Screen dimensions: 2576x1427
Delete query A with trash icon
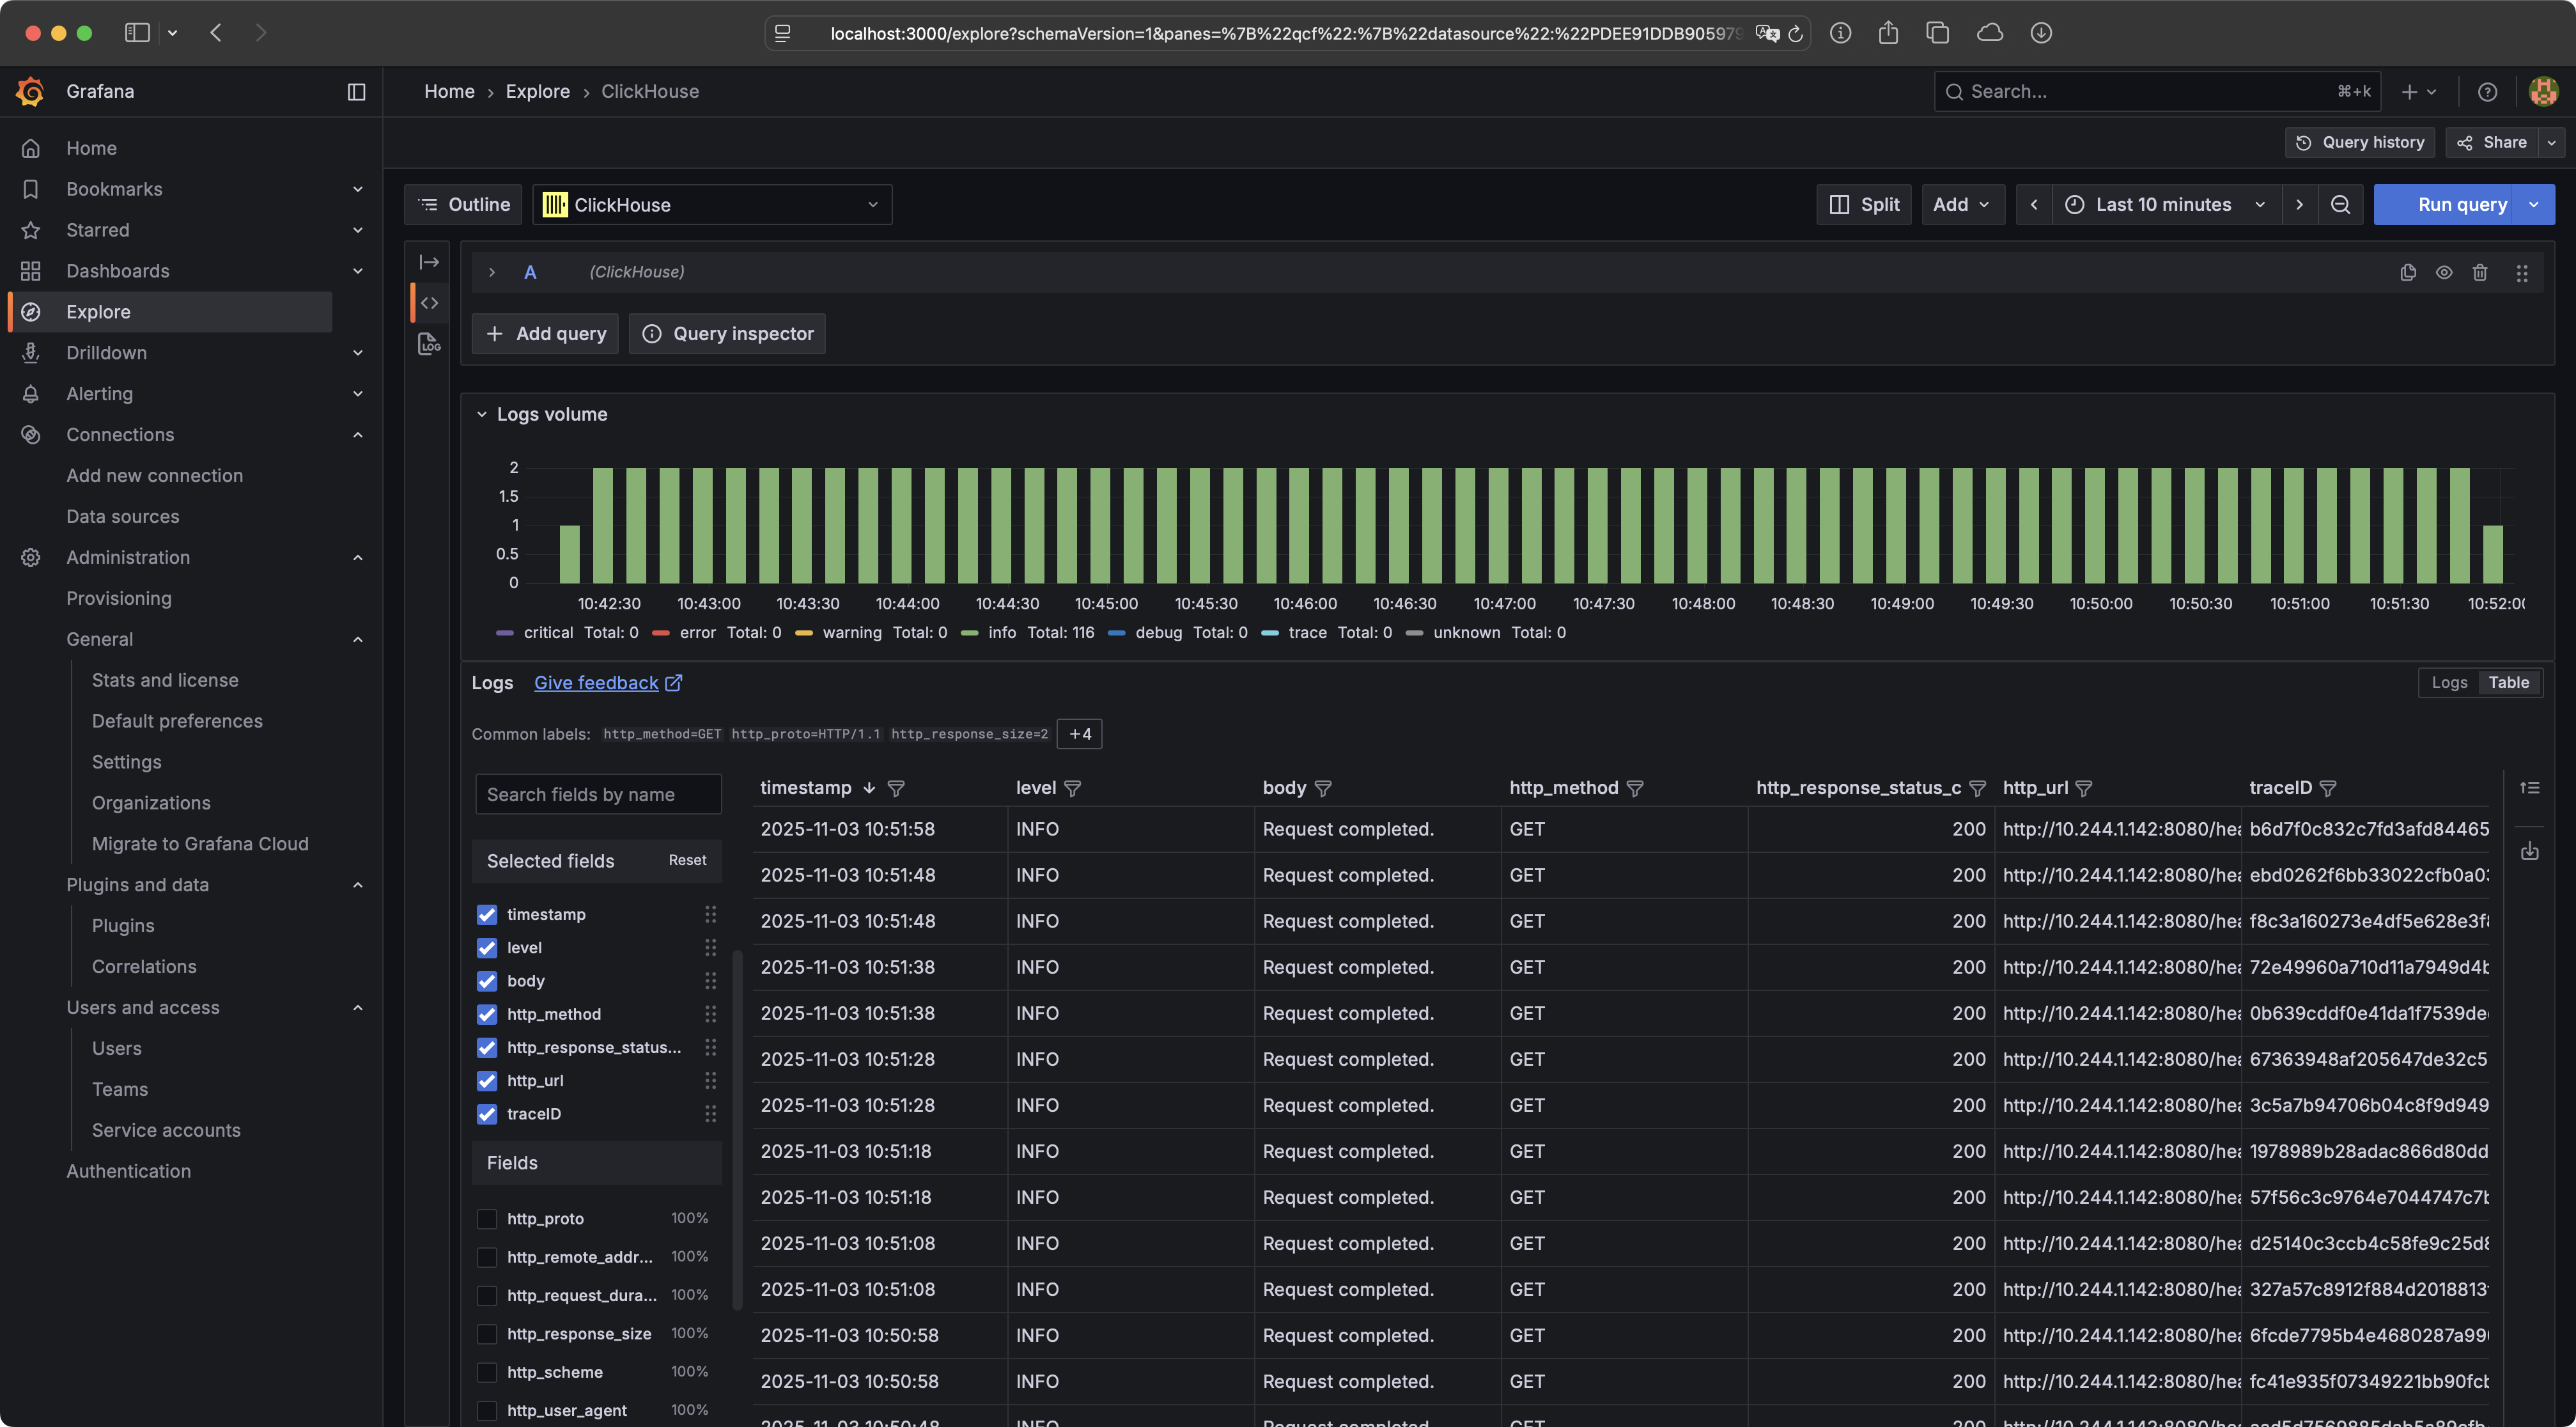click(2480, 272)
